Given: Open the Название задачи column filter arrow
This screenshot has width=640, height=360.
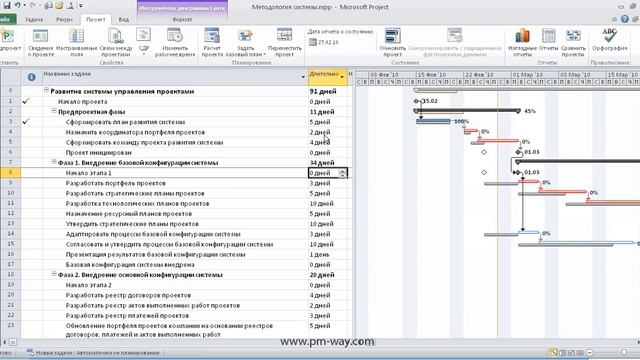Looking at the screenshot, I should 303,77.
